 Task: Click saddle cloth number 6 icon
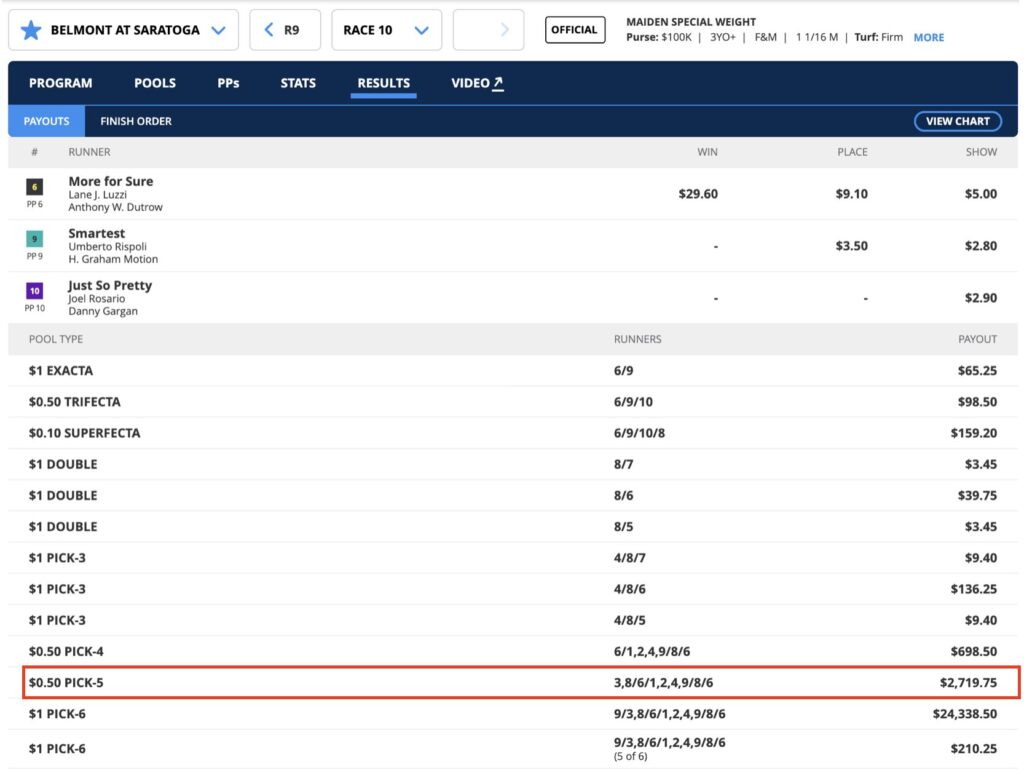[35, 187]
